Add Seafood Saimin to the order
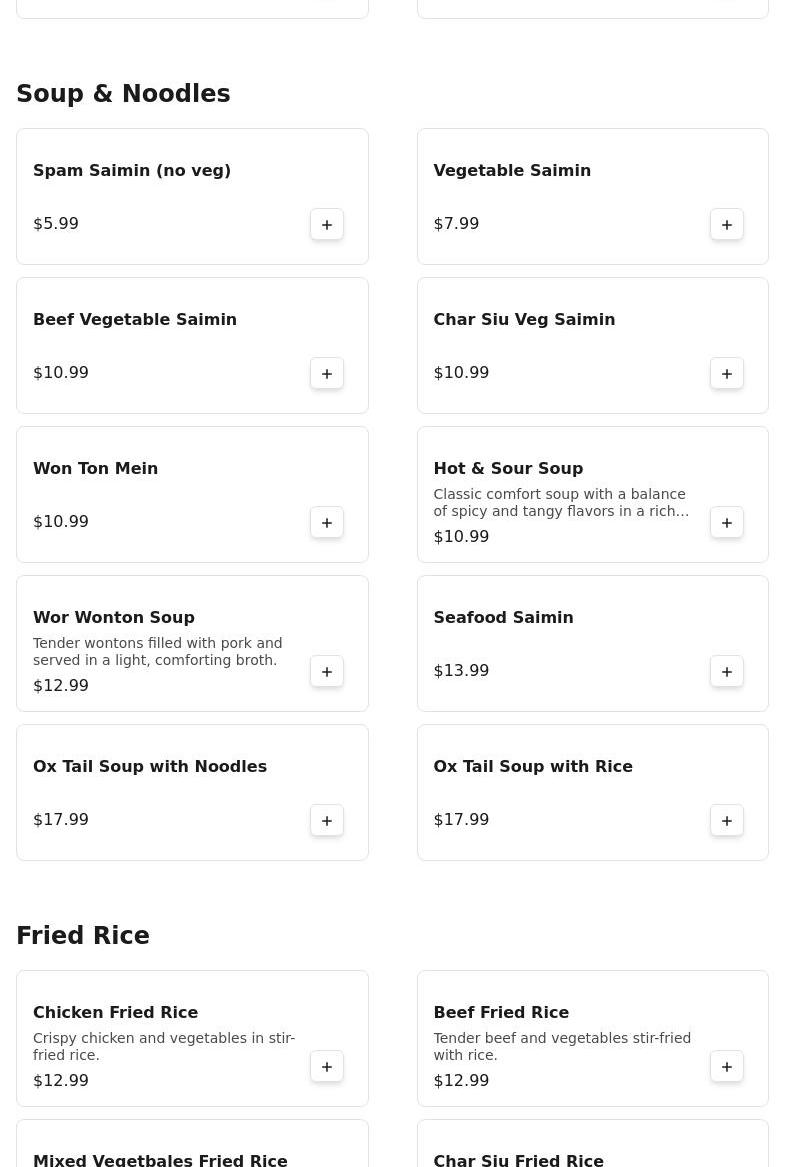Viewport: 785px width, 1167px height. (727, 672)
